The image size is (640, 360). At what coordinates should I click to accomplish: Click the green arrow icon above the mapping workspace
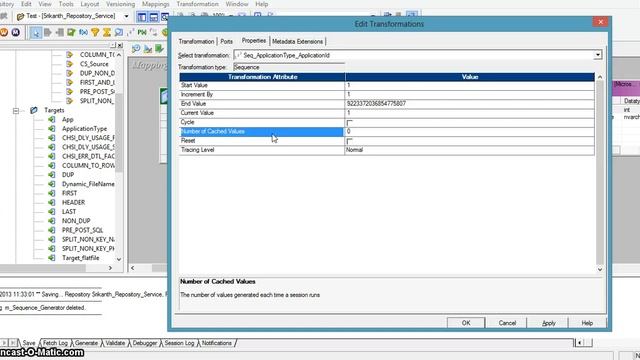pyautogui.click(x=159, y=49)
